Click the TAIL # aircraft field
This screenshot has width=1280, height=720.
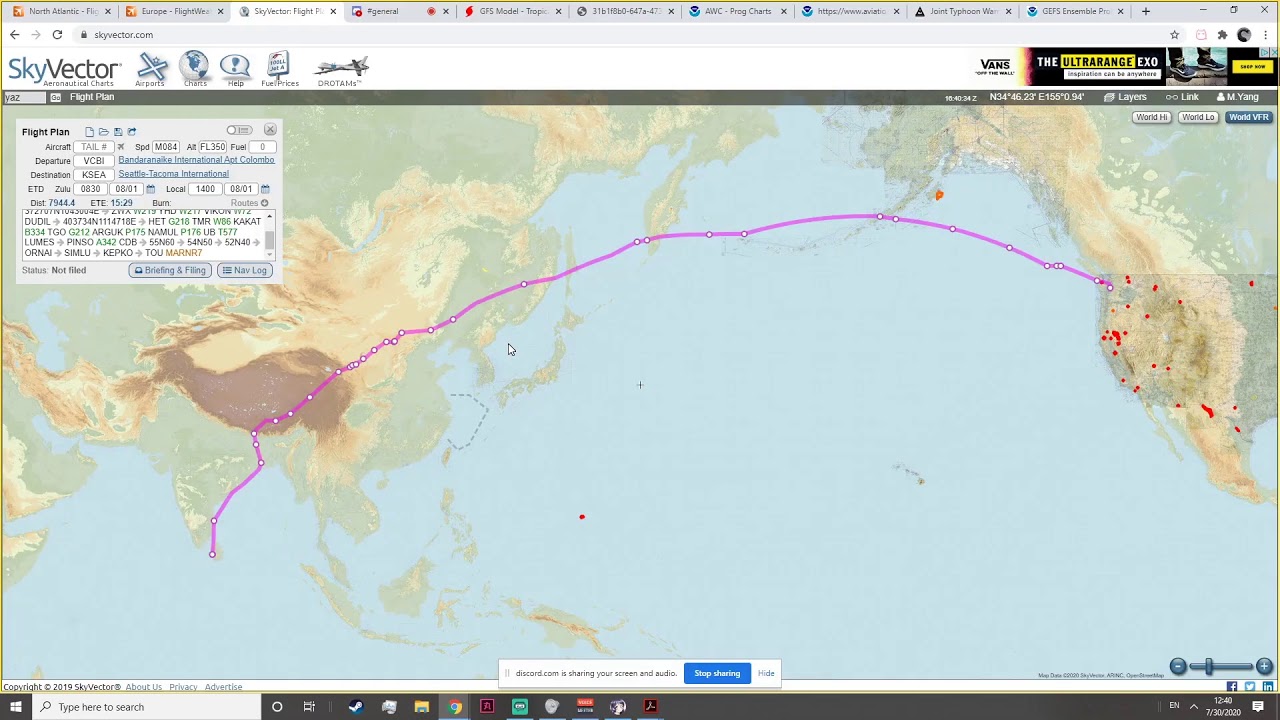[x=94, y=147]
